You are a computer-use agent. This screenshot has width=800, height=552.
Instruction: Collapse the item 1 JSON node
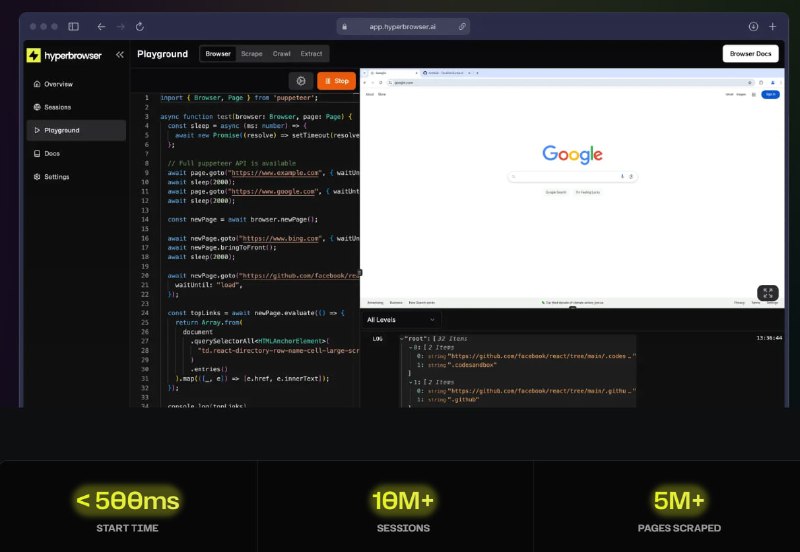[410, 381]
